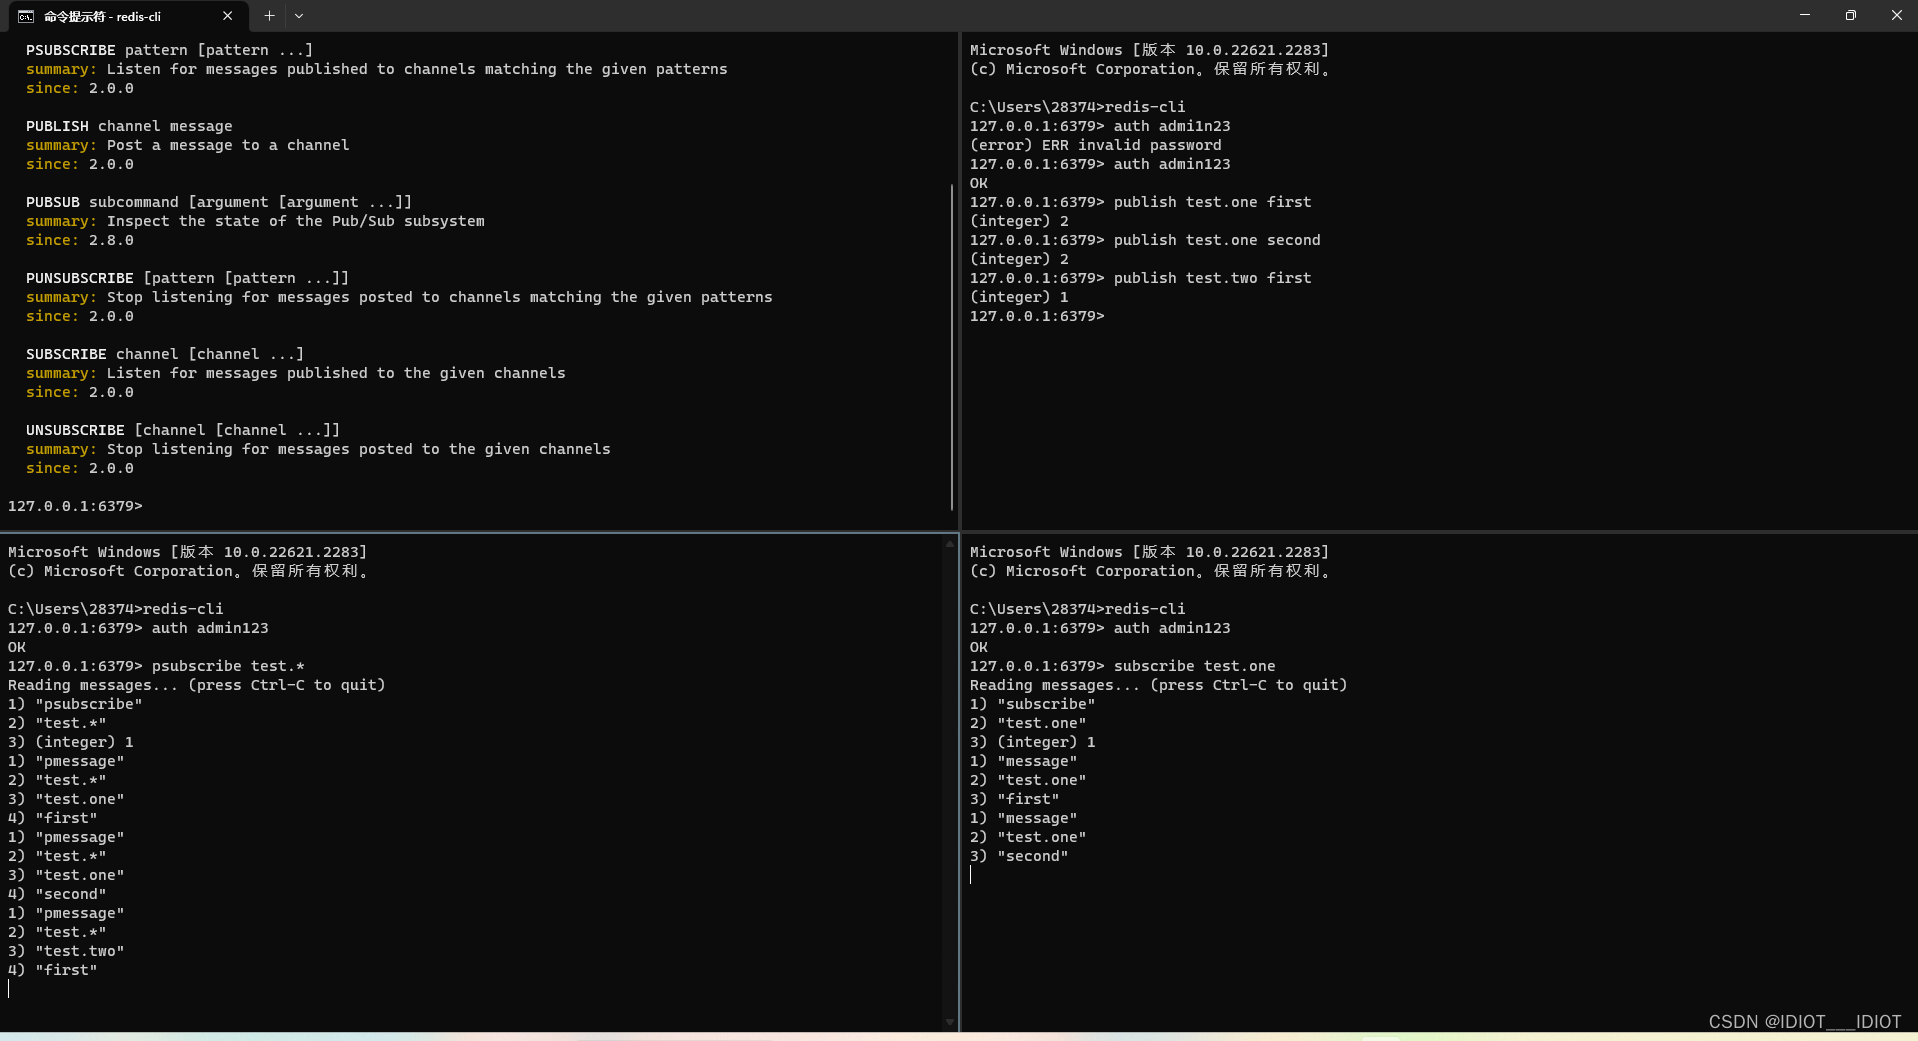Click 'PSUBSCRIBE pattern [pattern ...]' help line
This screenshot has height=1041, width=1918.
tap(169, 50)
